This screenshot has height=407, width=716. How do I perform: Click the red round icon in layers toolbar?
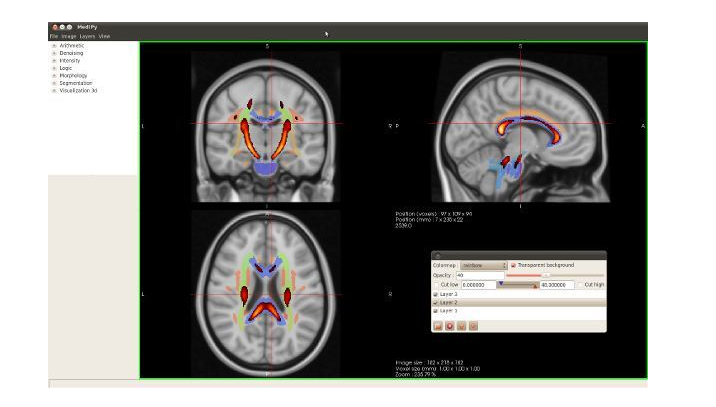click(x=450, y=325)
